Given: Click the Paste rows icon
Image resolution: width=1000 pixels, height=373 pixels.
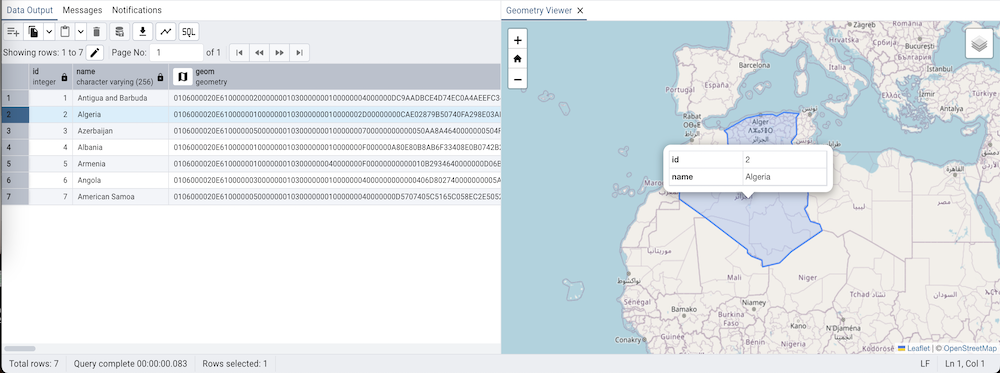Looking at the screenshot, I should pyautogui.click(x=65, y=32).
